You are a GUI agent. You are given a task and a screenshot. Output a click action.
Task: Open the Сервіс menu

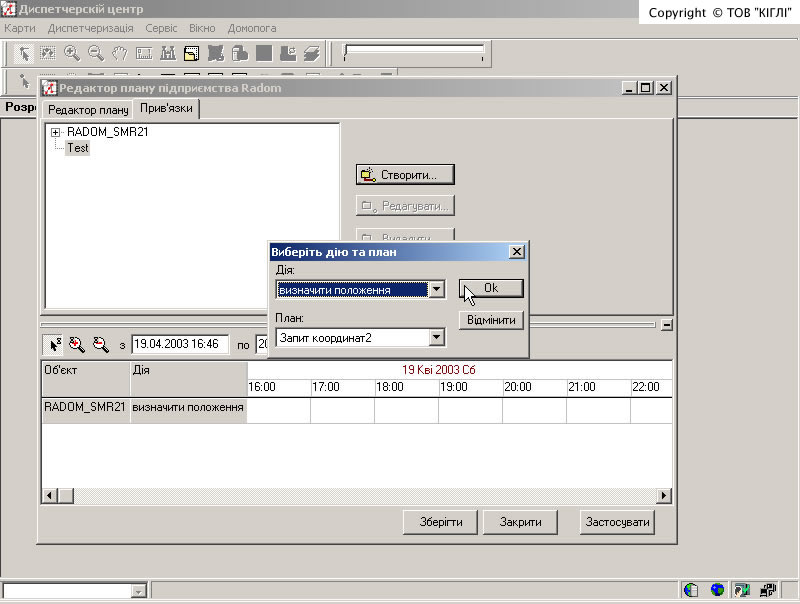(161, 28)
